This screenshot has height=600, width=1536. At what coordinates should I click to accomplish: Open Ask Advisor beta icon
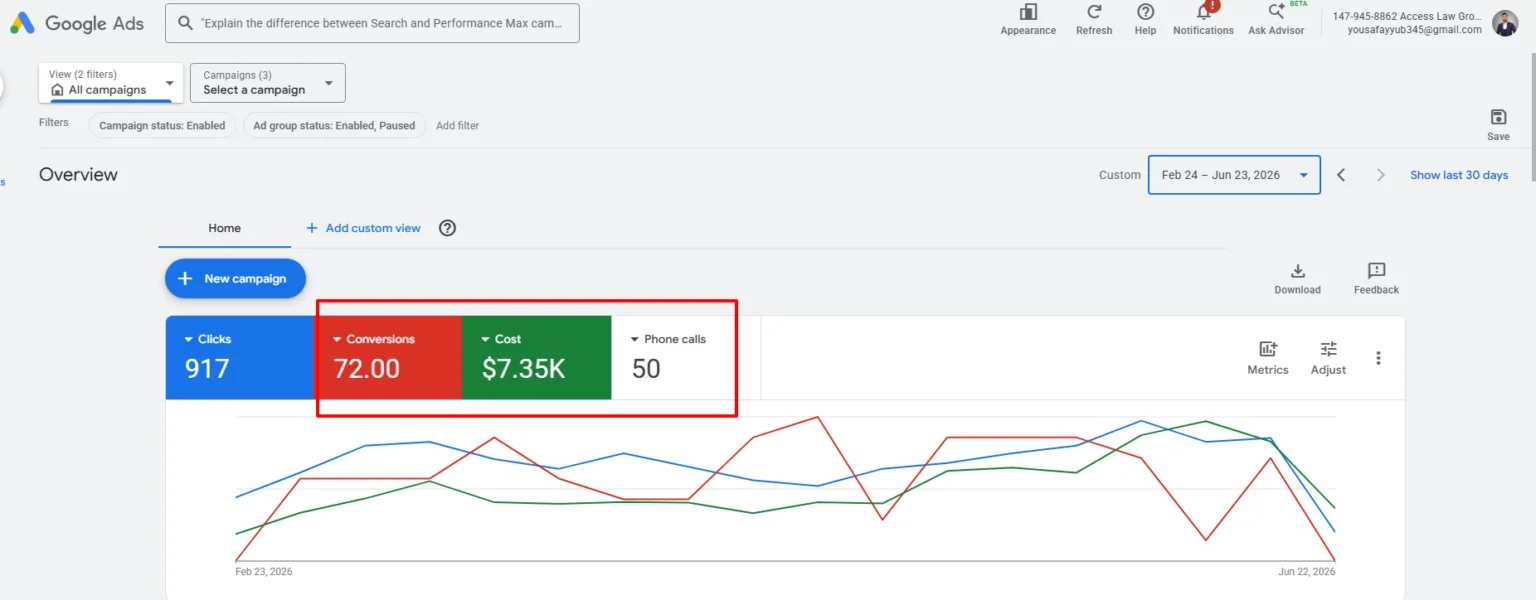(x=1276, y=11)
